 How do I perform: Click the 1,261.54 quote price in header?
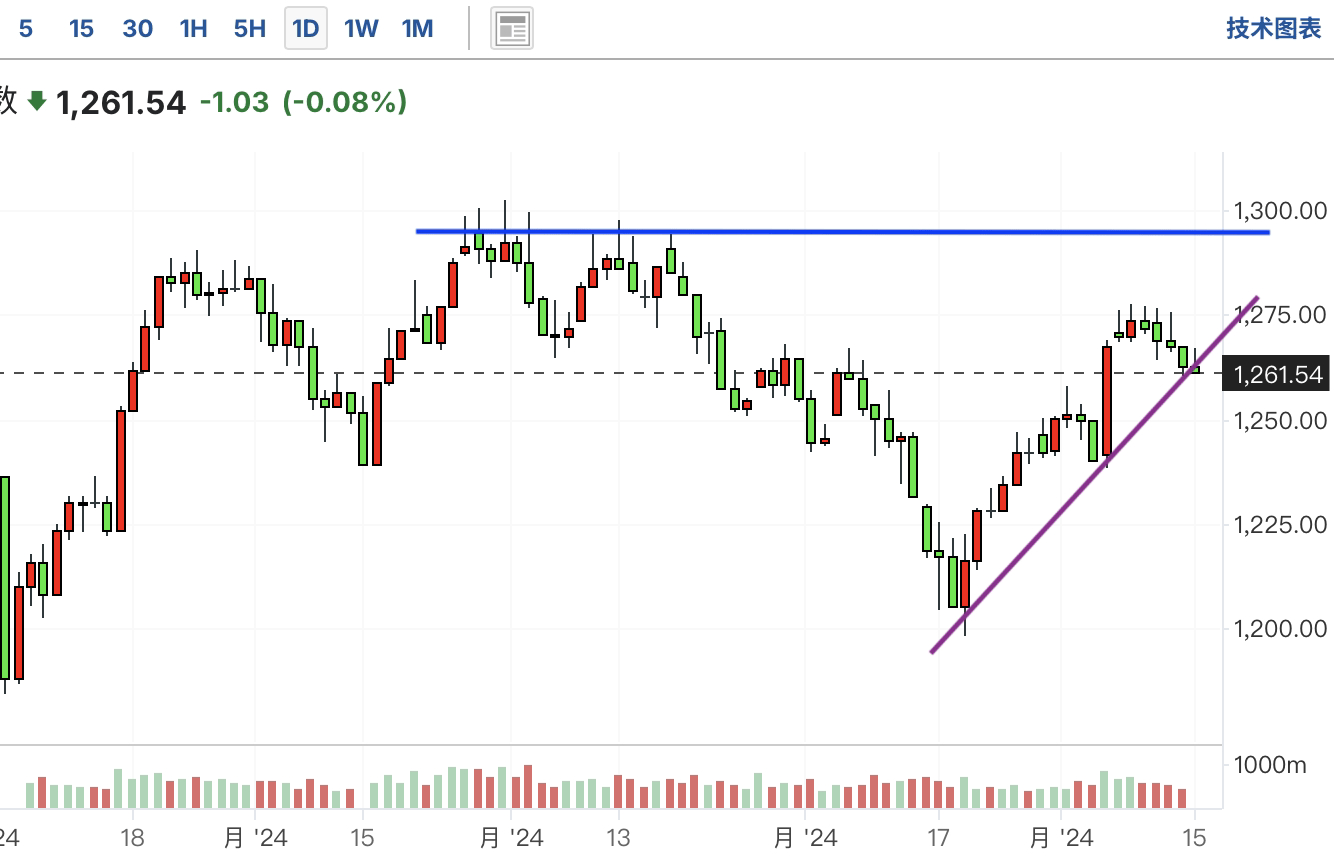(x=121, y=102)
